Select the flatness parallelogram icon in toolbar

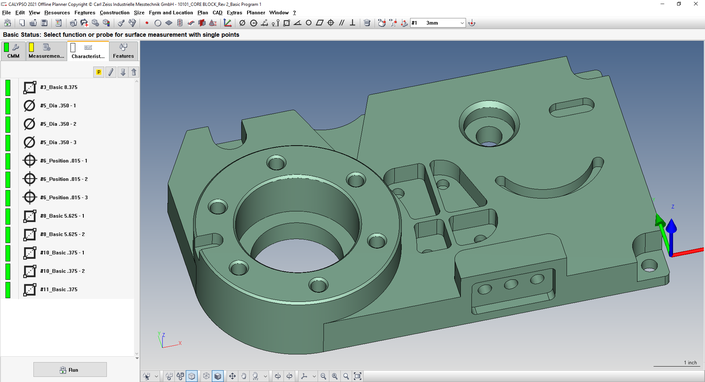pos(320,23)
